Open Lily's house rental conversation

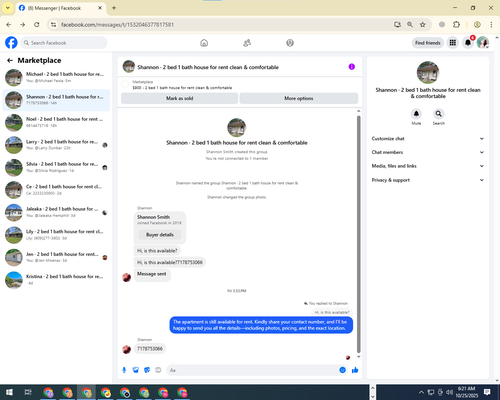click(56, 235)
